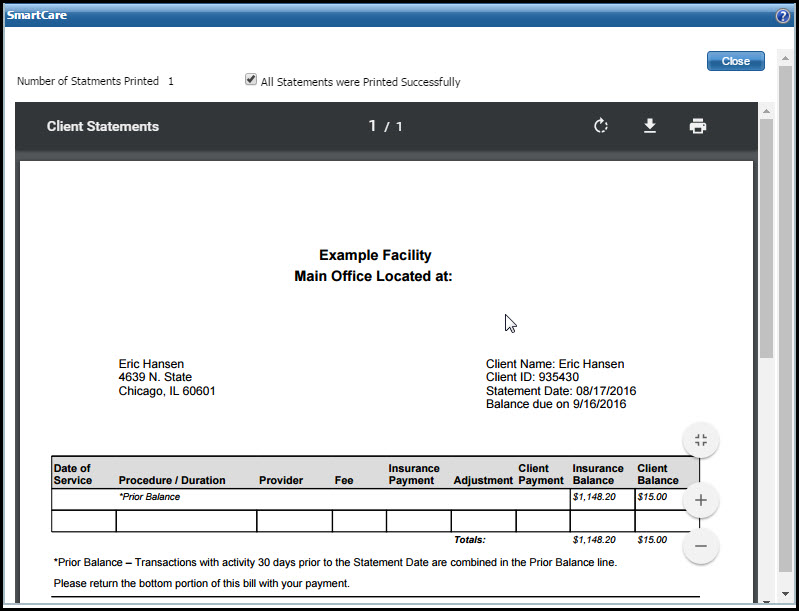Click the Insurance Balance column header
Viewport: 799px width, 611px height.
click(x=598, y=474)
